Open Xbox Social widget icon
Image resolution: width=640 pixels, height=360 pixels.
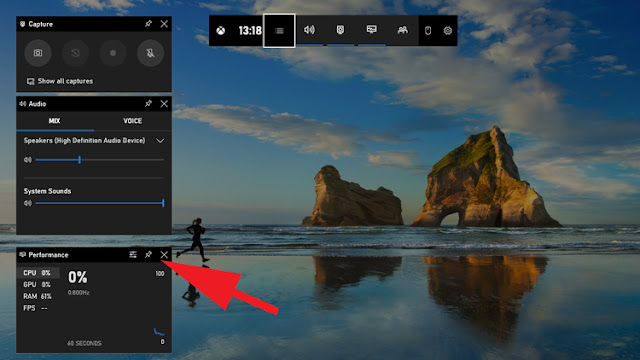402,30
